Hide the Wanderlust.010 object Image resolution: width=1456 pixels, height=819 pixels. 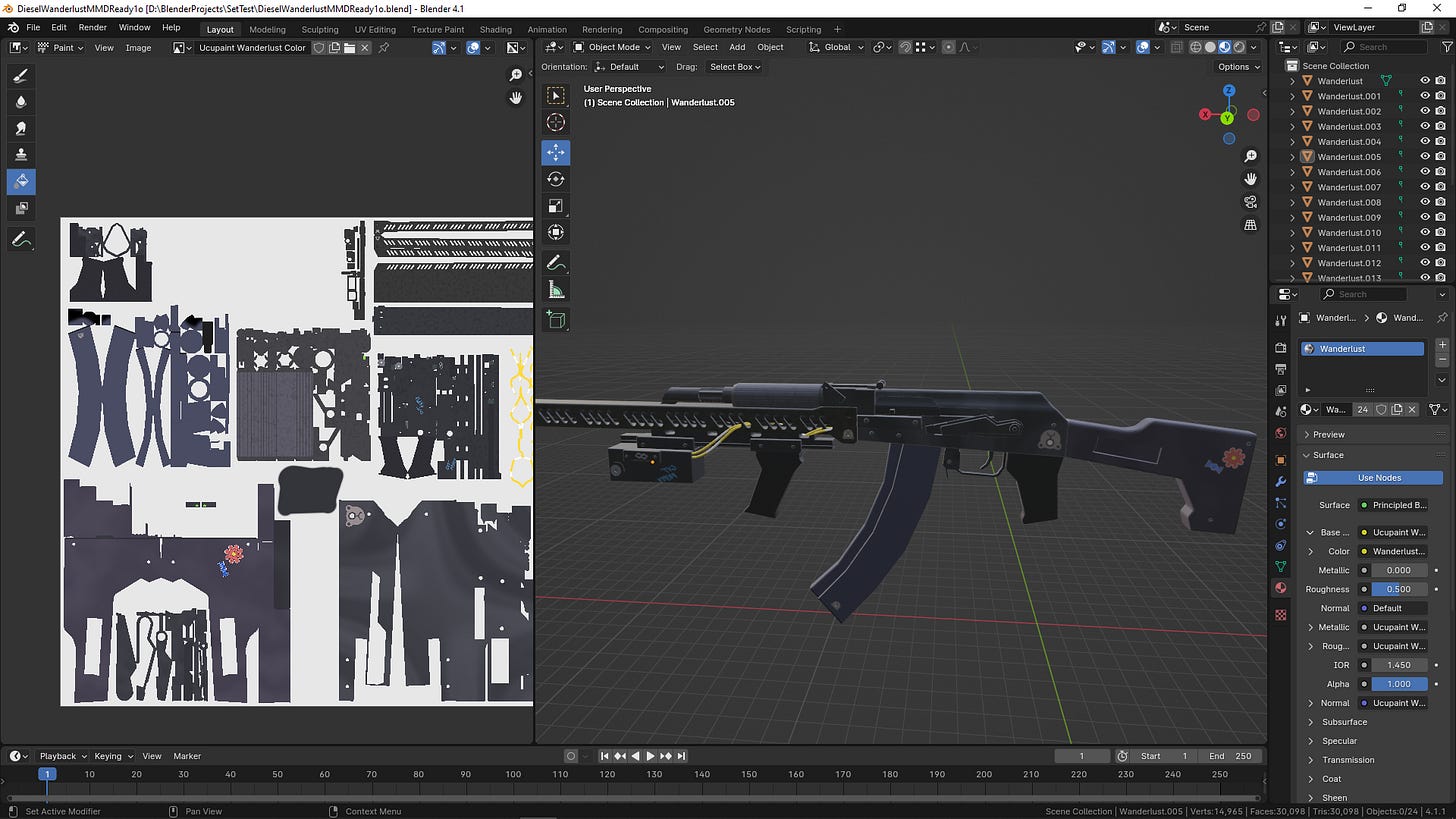1425,233
